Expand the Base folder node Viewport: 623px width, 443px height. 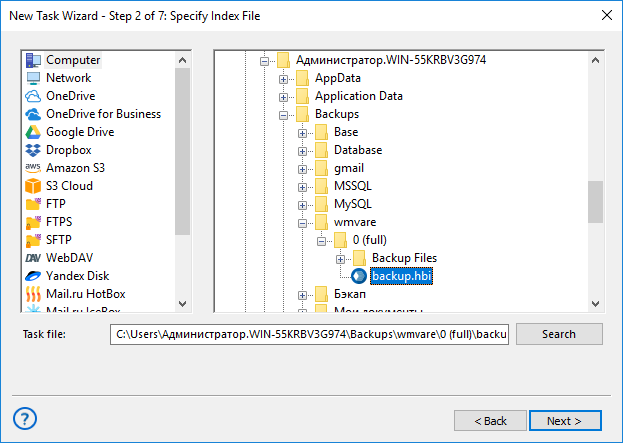point(302,133)
